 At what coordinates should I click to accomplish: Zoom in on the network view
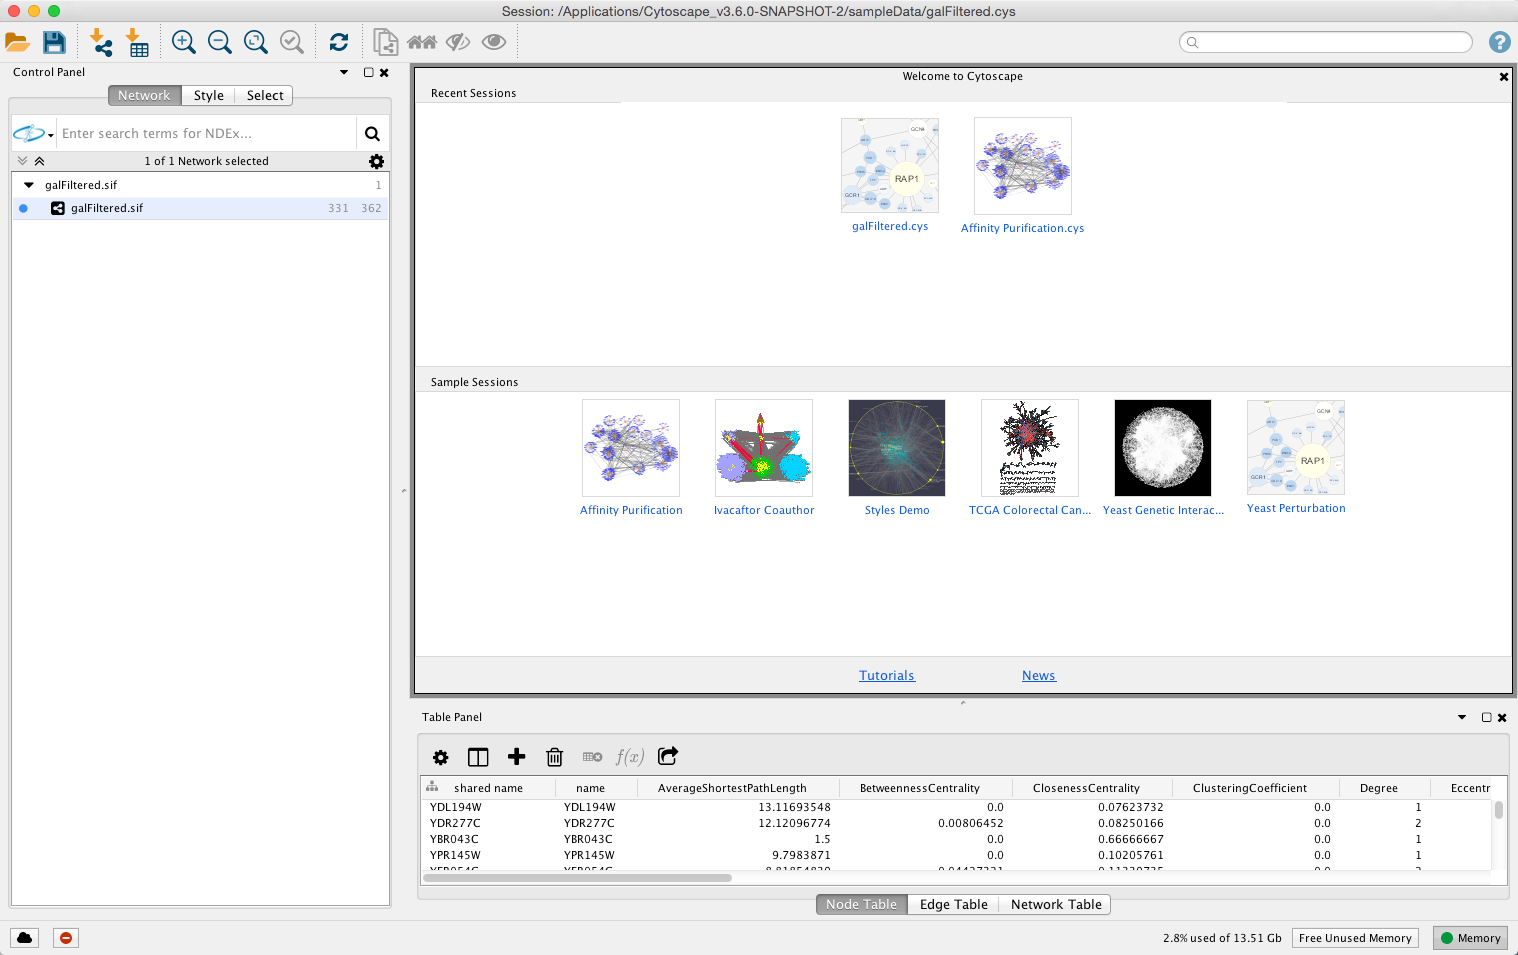[x=183, y=42]
